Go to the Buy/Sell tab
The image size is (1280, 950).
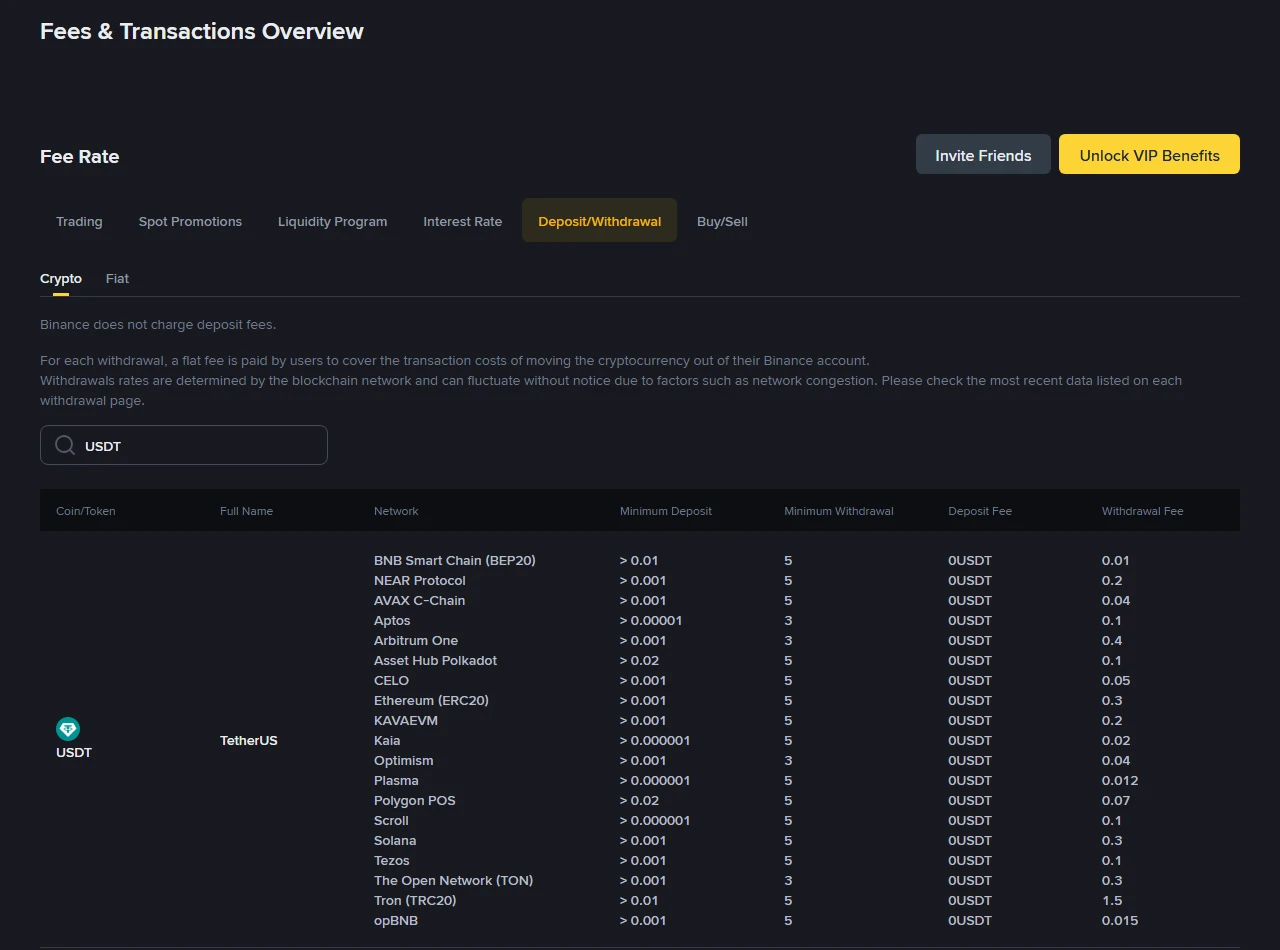click(x=722, y=221)
